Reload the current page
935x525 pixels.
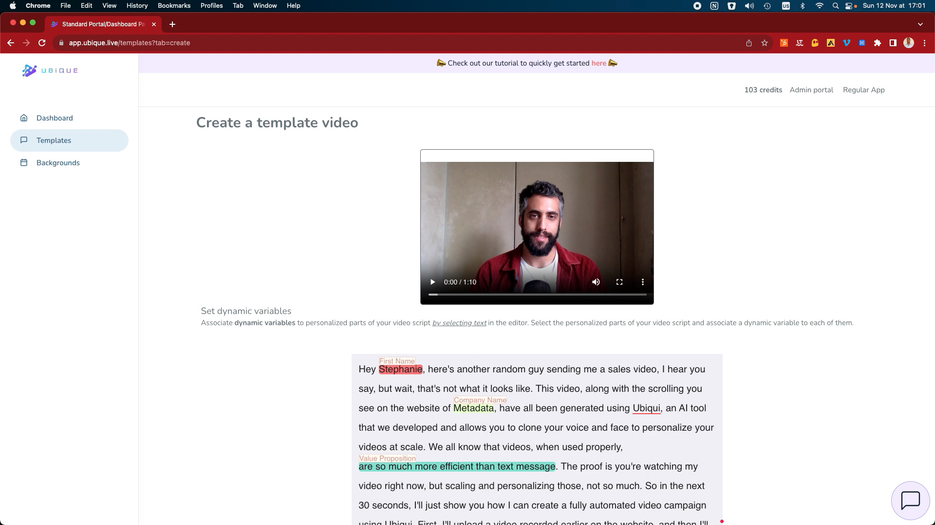[x=42, y=43]
